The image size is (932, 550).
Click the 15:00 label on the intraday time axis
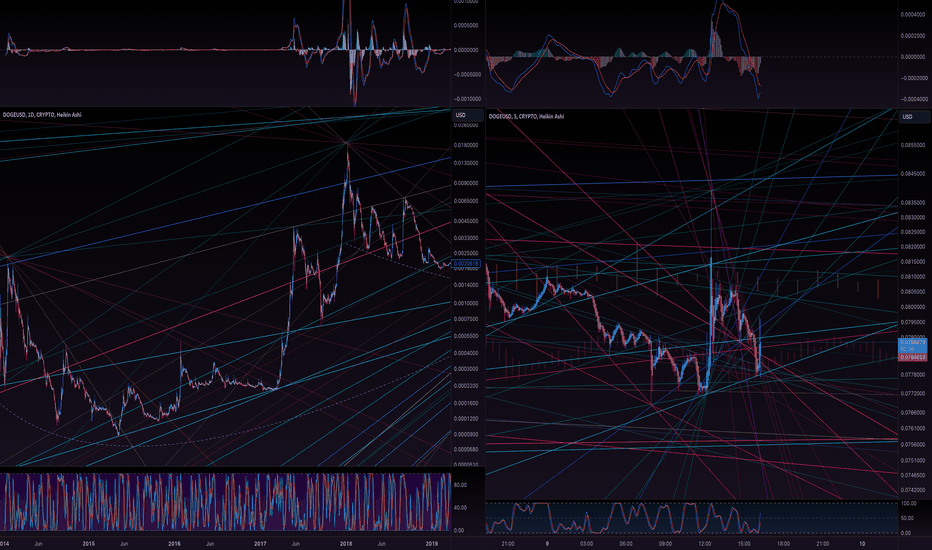(x=744, y=543)
